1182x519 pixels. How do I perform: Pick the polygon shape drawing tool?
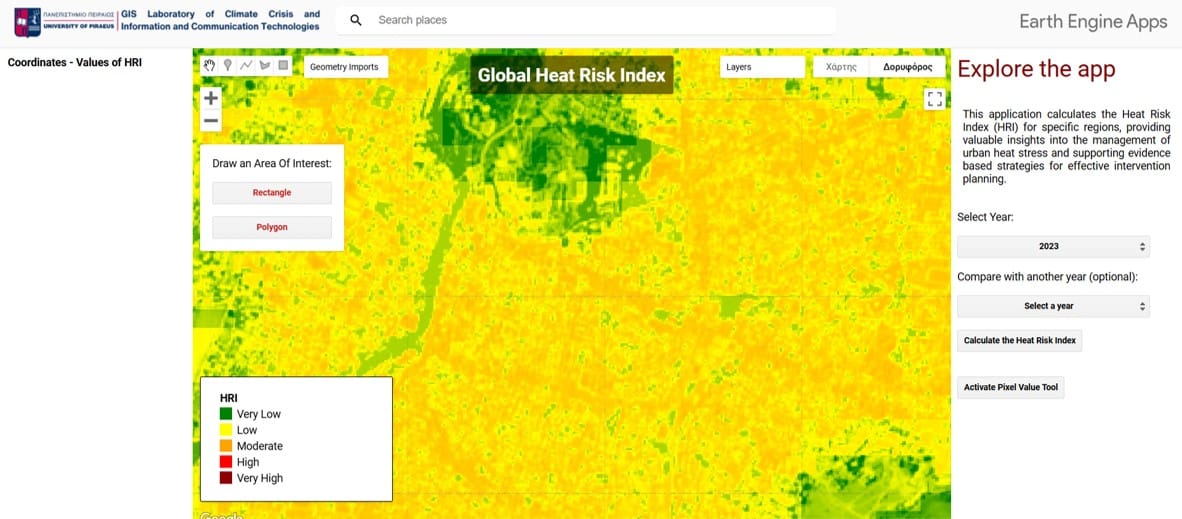tap(265, 66)
